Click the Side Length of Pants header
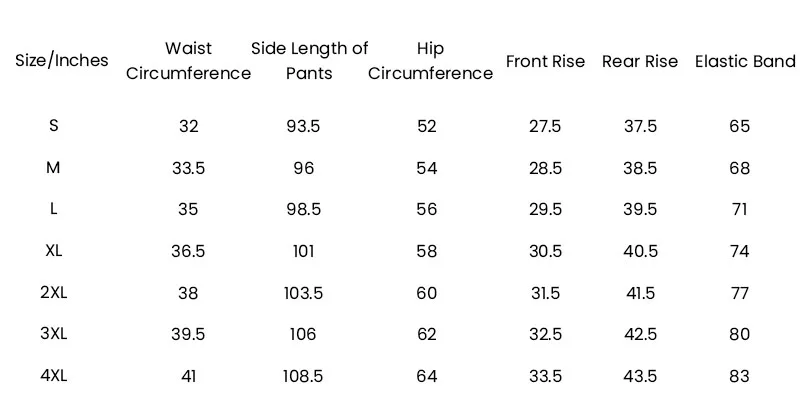Screen dimensions: 800x407 pos(309,61)
